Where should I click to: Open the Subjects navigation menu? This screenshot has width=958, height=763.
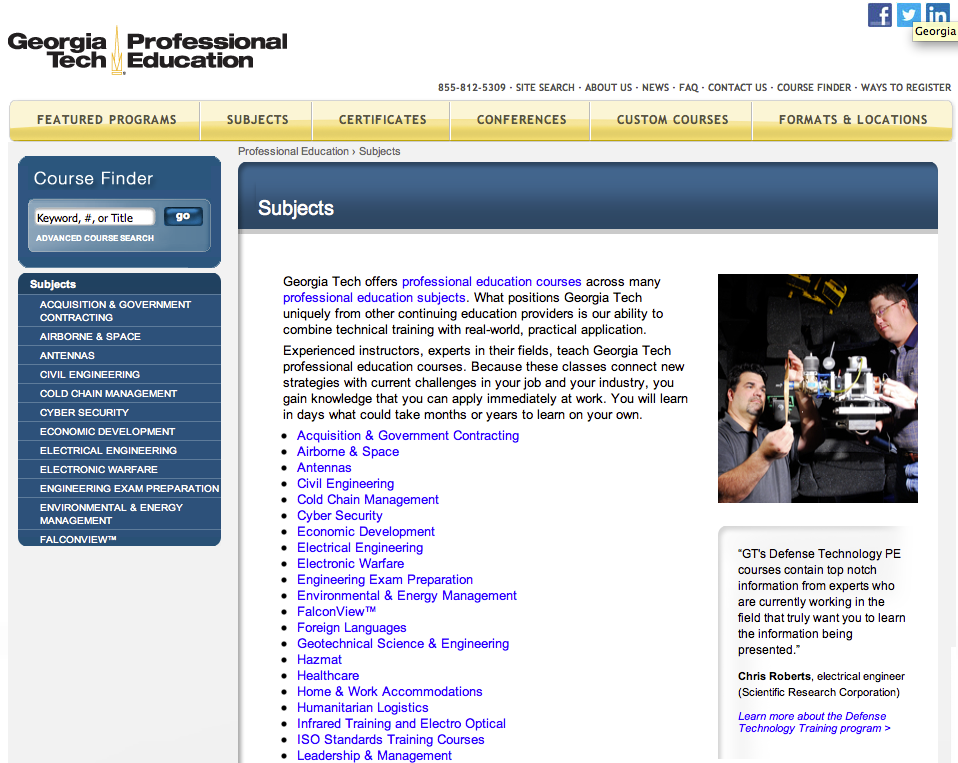(257, 120)
